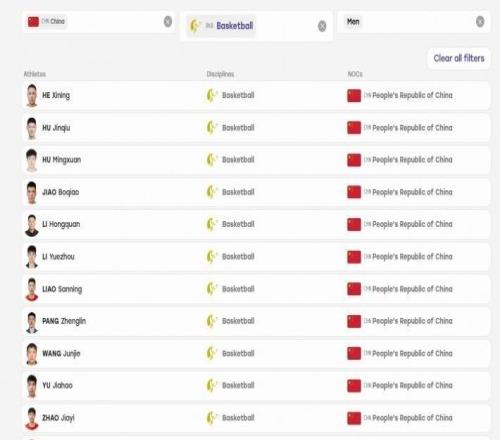
Task: Open HU Jinqiu athlete name link
Action: tap(56, 128)
